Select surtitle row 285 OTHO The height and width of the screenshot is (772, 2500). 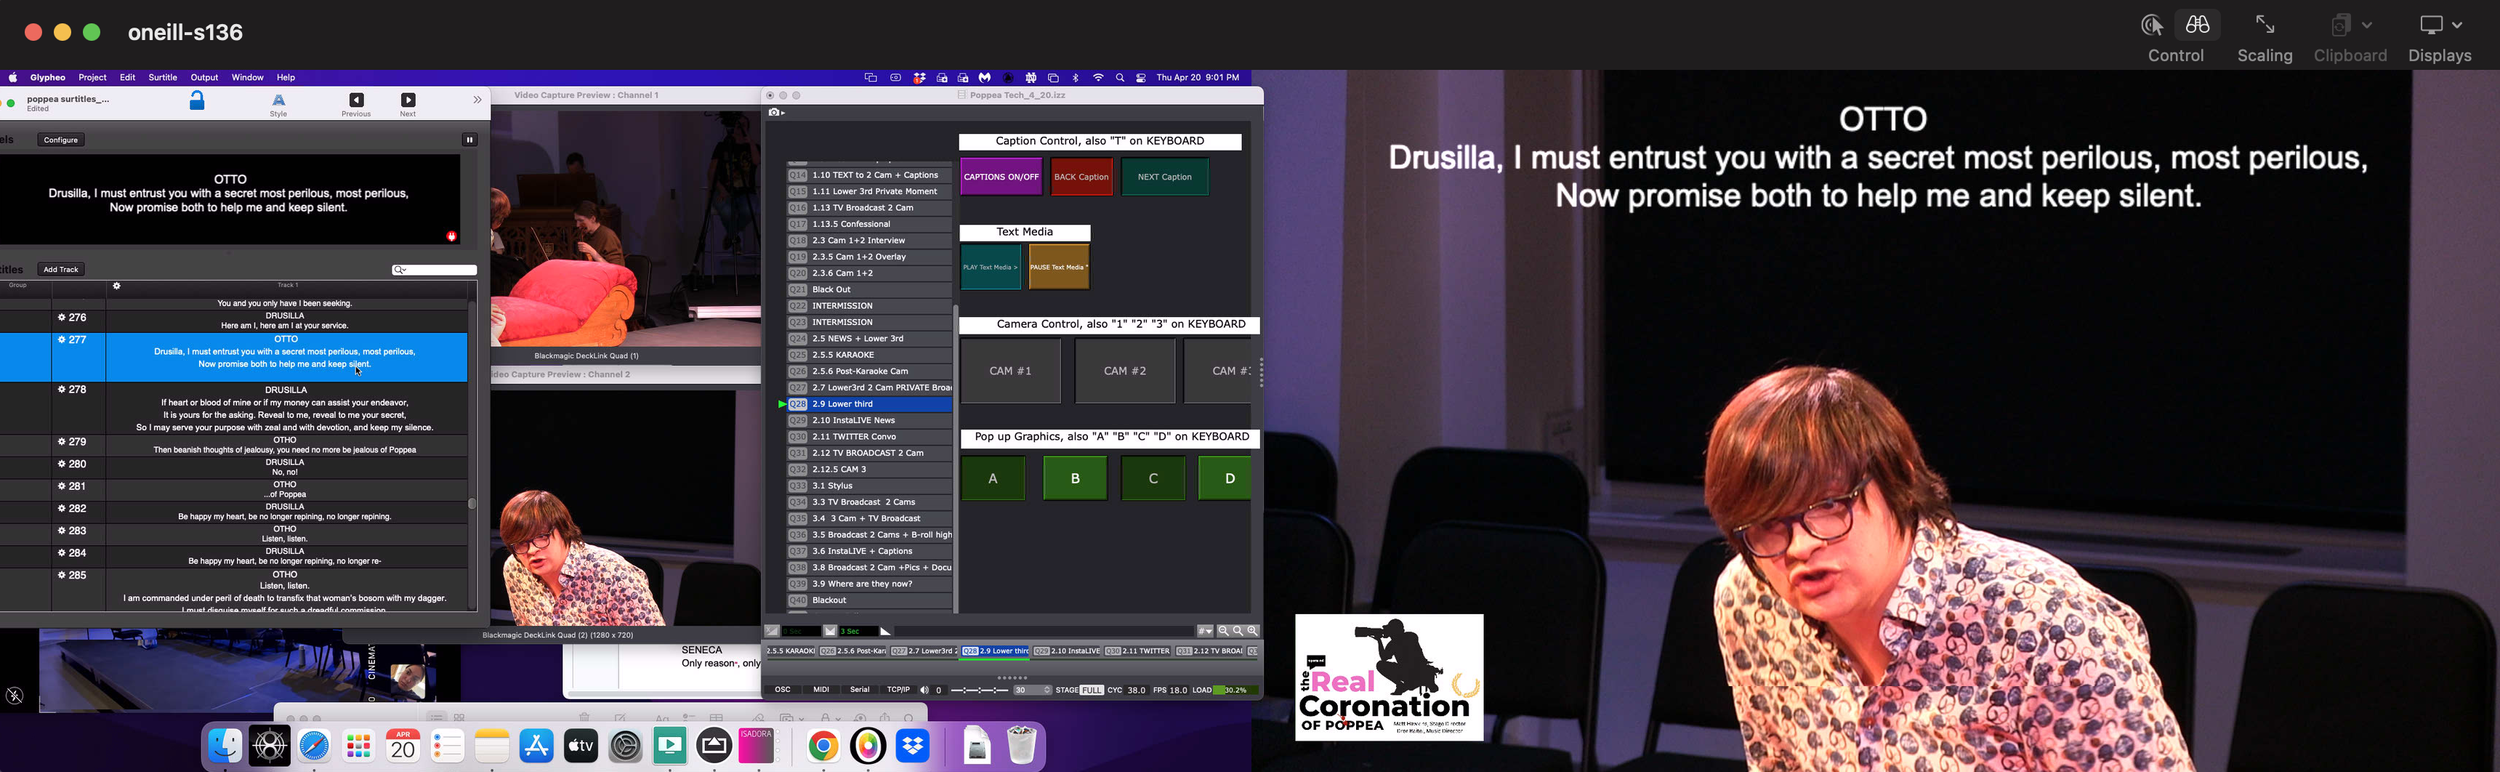234,590
